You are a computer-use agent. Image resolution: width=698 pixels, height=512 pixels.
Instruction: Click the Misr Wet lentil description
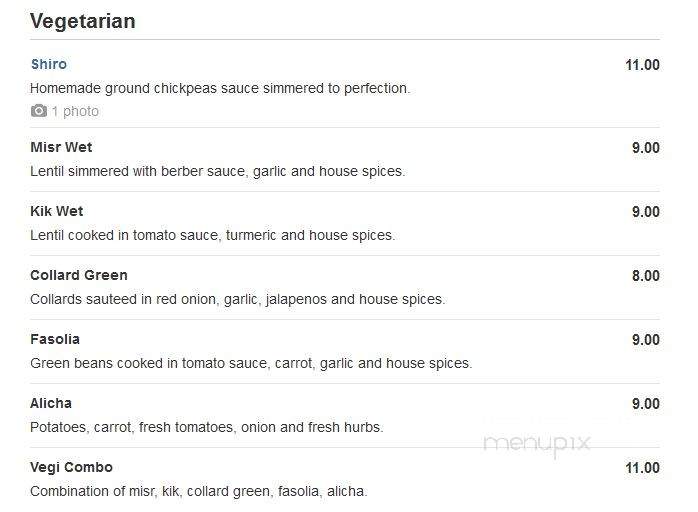[218, 171]
